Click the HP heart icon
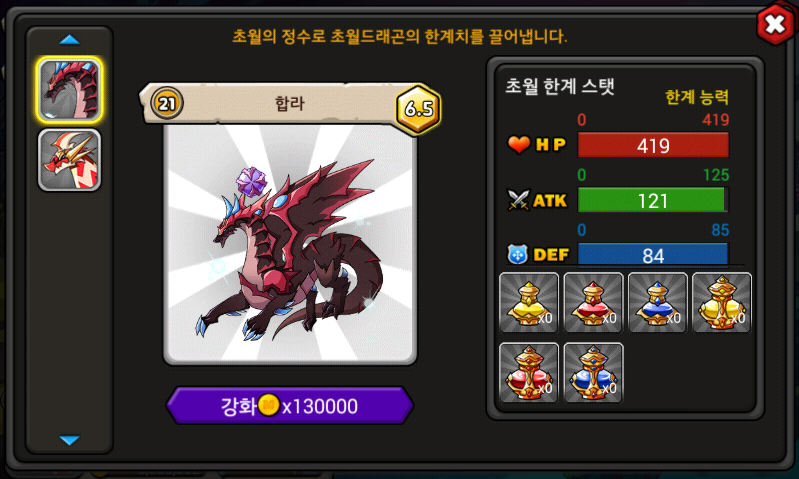 [519, 145]
